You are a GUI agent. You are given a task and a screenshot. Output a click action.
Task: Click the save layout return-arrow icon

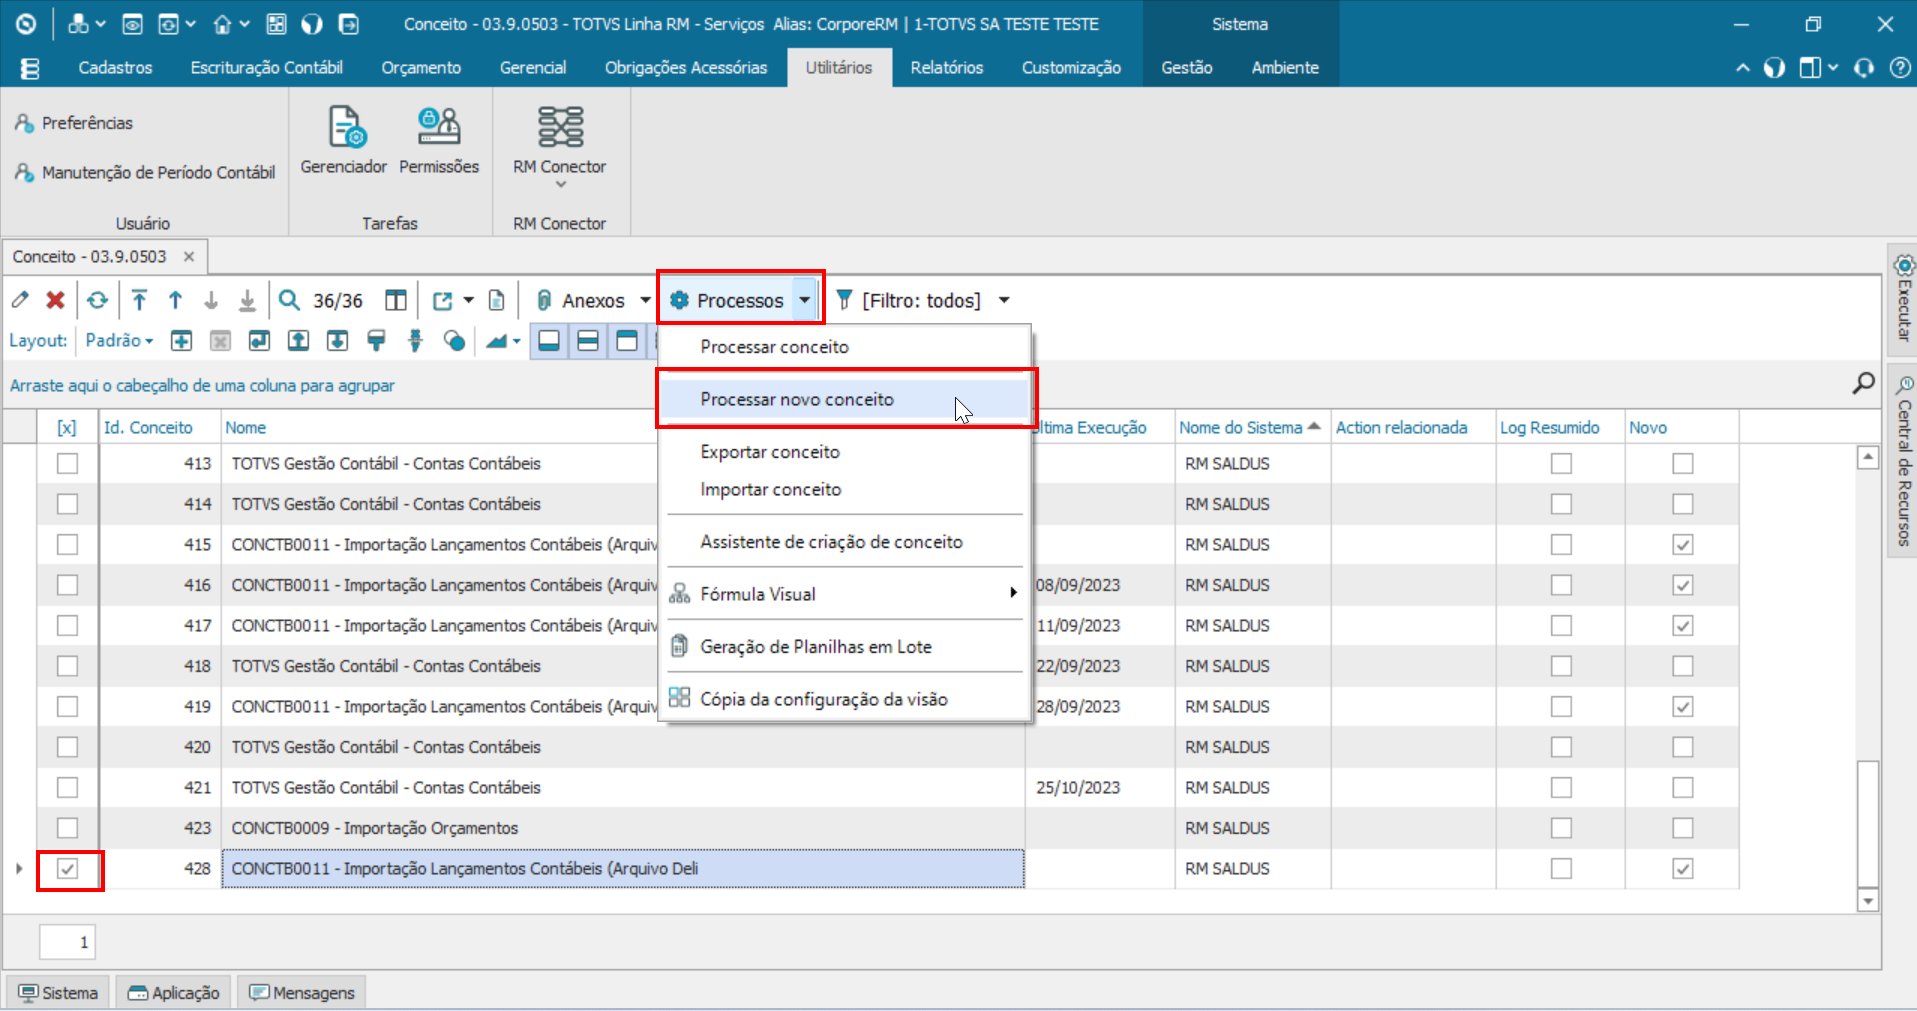point(259,341)
